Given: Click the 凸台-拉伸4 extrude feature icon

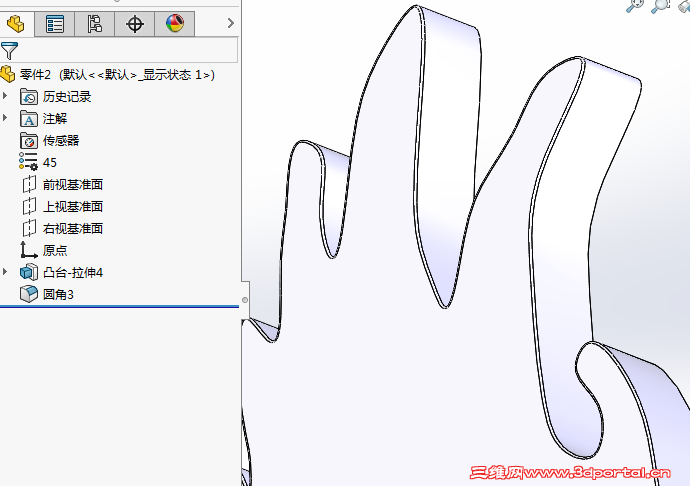Looking at the screenshot, I should pyautogui.click(x=29, y=272).
